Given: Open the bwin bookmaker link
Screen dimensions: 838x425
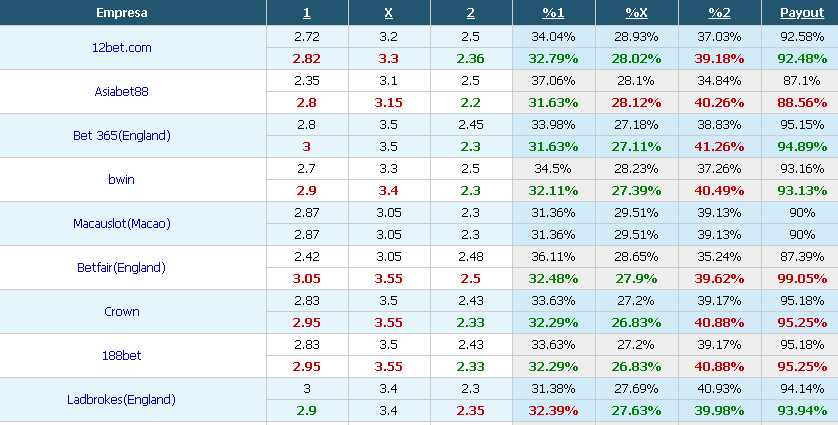Looking at the screenshot, I should pos(121,180).
